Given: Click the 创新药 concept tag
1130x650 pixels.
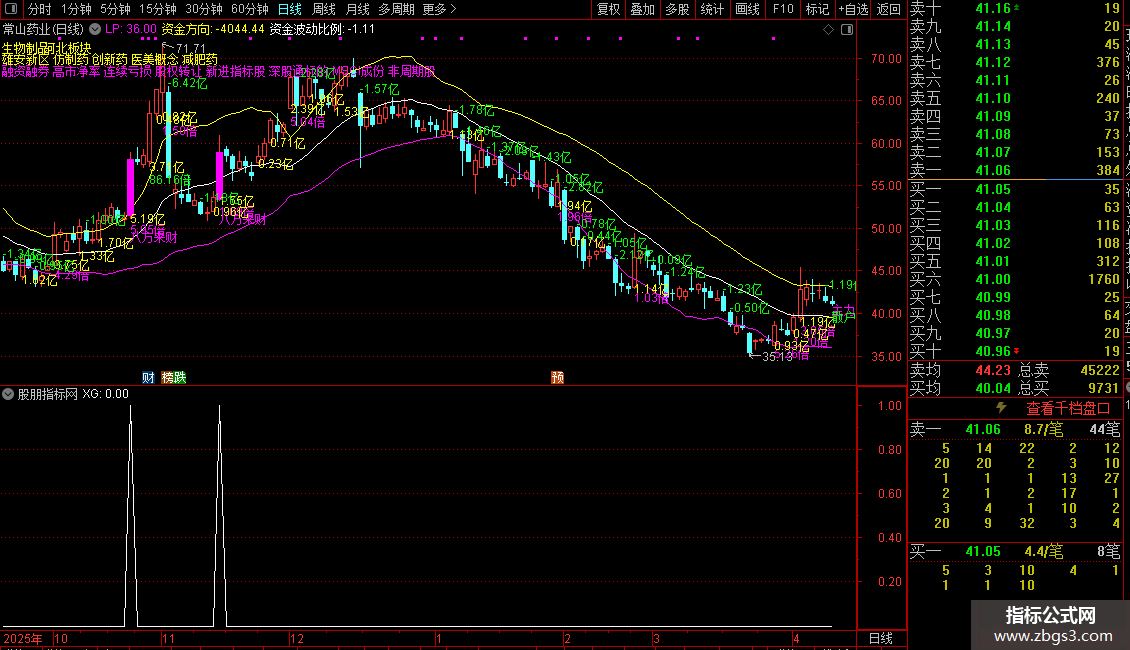Looking at the screenshot, I should [110, 60].
